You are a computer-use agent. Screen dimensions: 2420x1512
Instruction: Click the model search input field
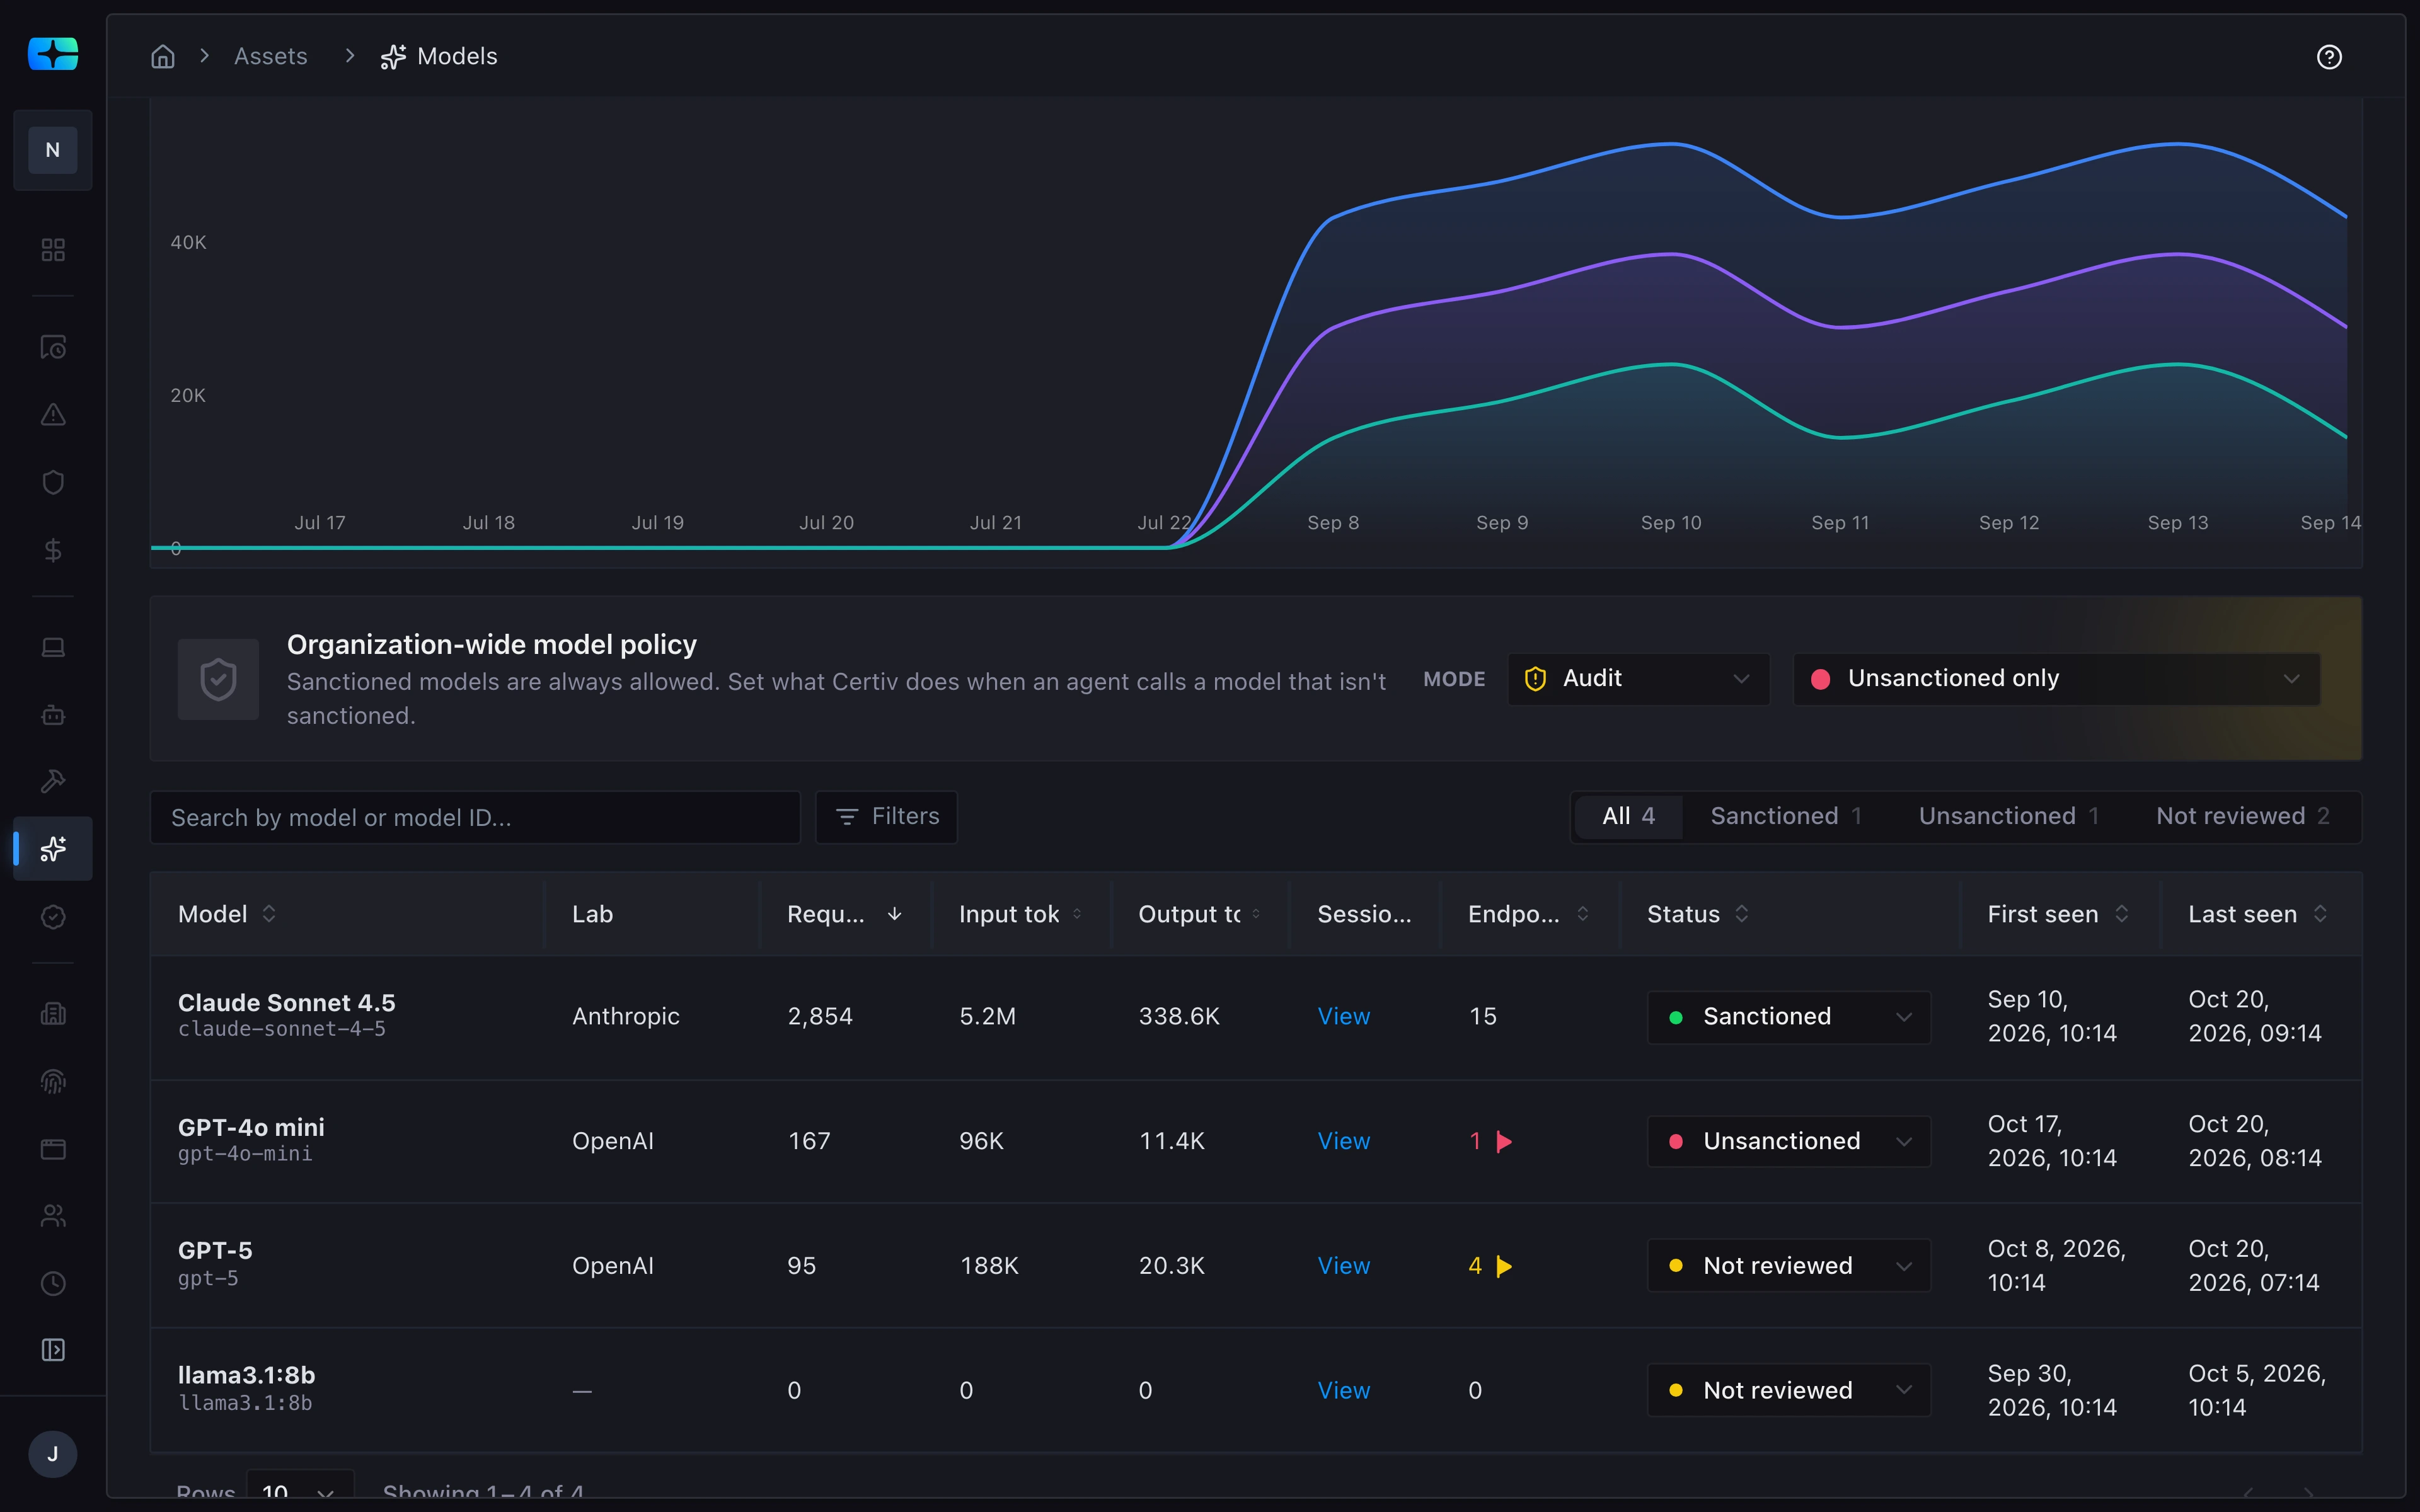[475, 817]
